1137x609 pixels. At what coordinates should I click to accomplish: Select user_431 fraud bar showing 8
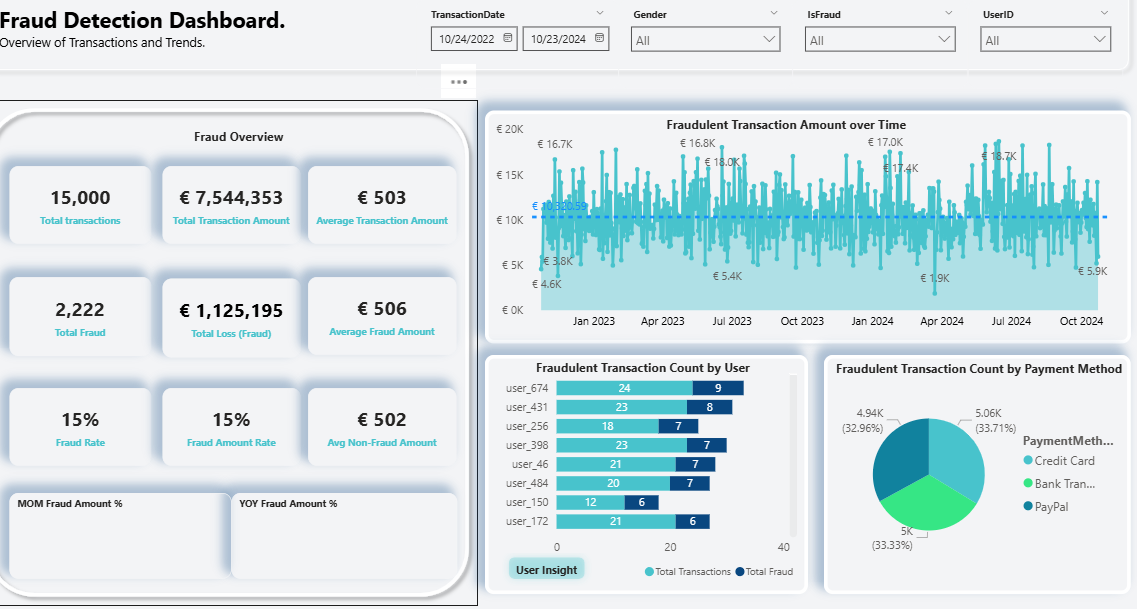tap(709, 407)
